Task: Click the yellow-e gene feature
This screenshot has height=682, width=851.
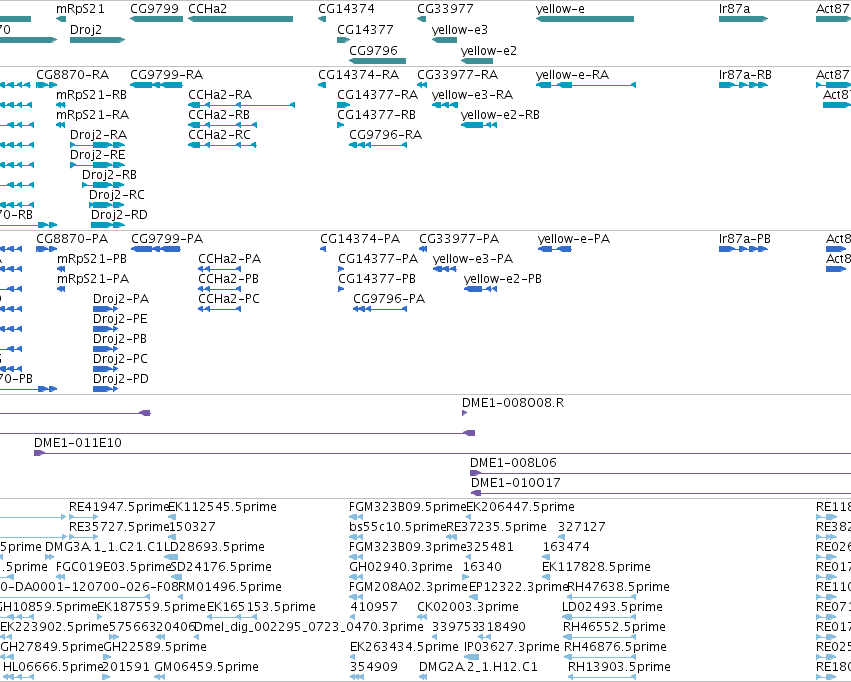Action: pos(585,19)
